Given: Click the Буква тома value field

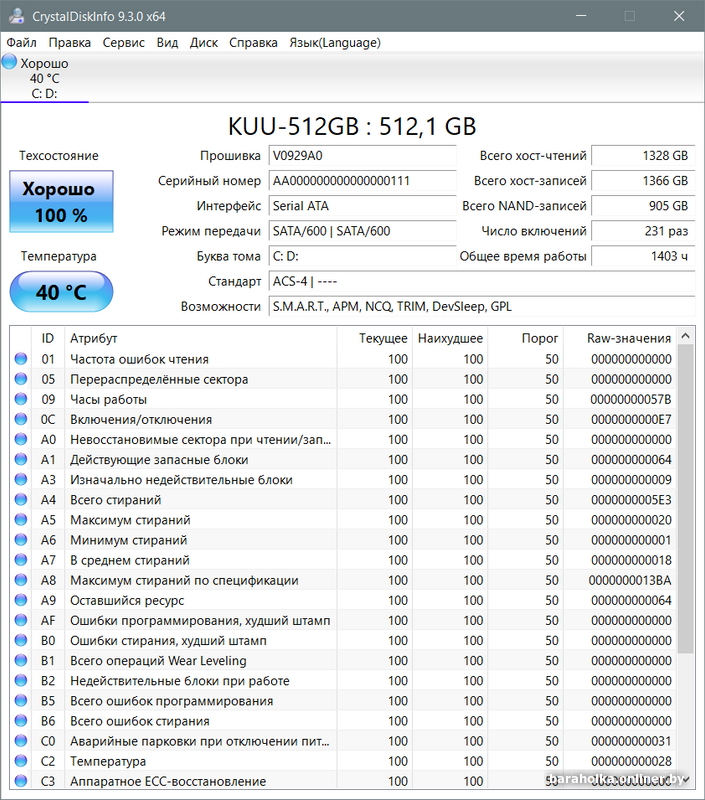Looking at the screenshot, I should [x=362, y=256].
